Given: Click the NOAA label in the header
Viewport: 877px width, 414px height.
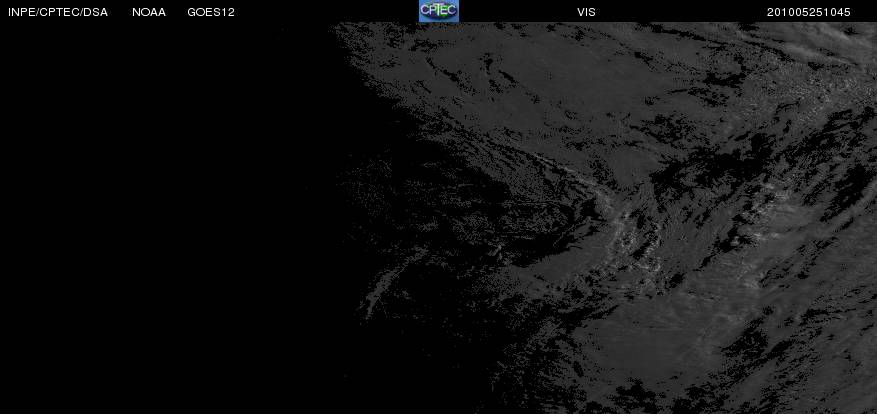Looking at the screenshot, I should click(x=149, y=12).
